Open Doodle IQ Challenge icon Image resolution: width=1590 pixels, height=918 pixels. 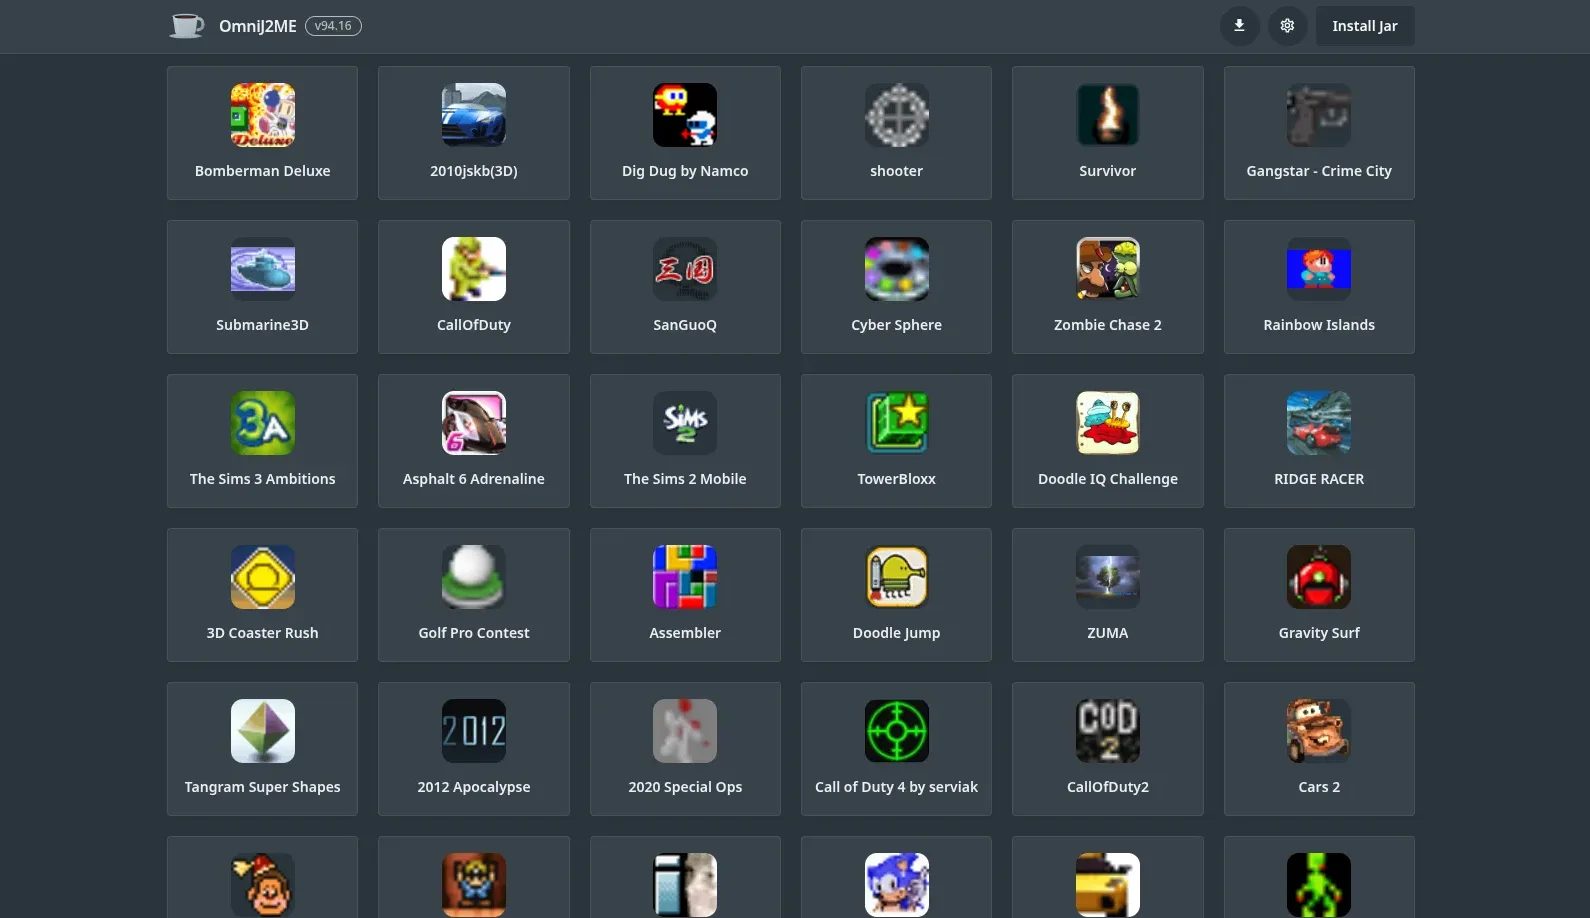coord(1108,423)
